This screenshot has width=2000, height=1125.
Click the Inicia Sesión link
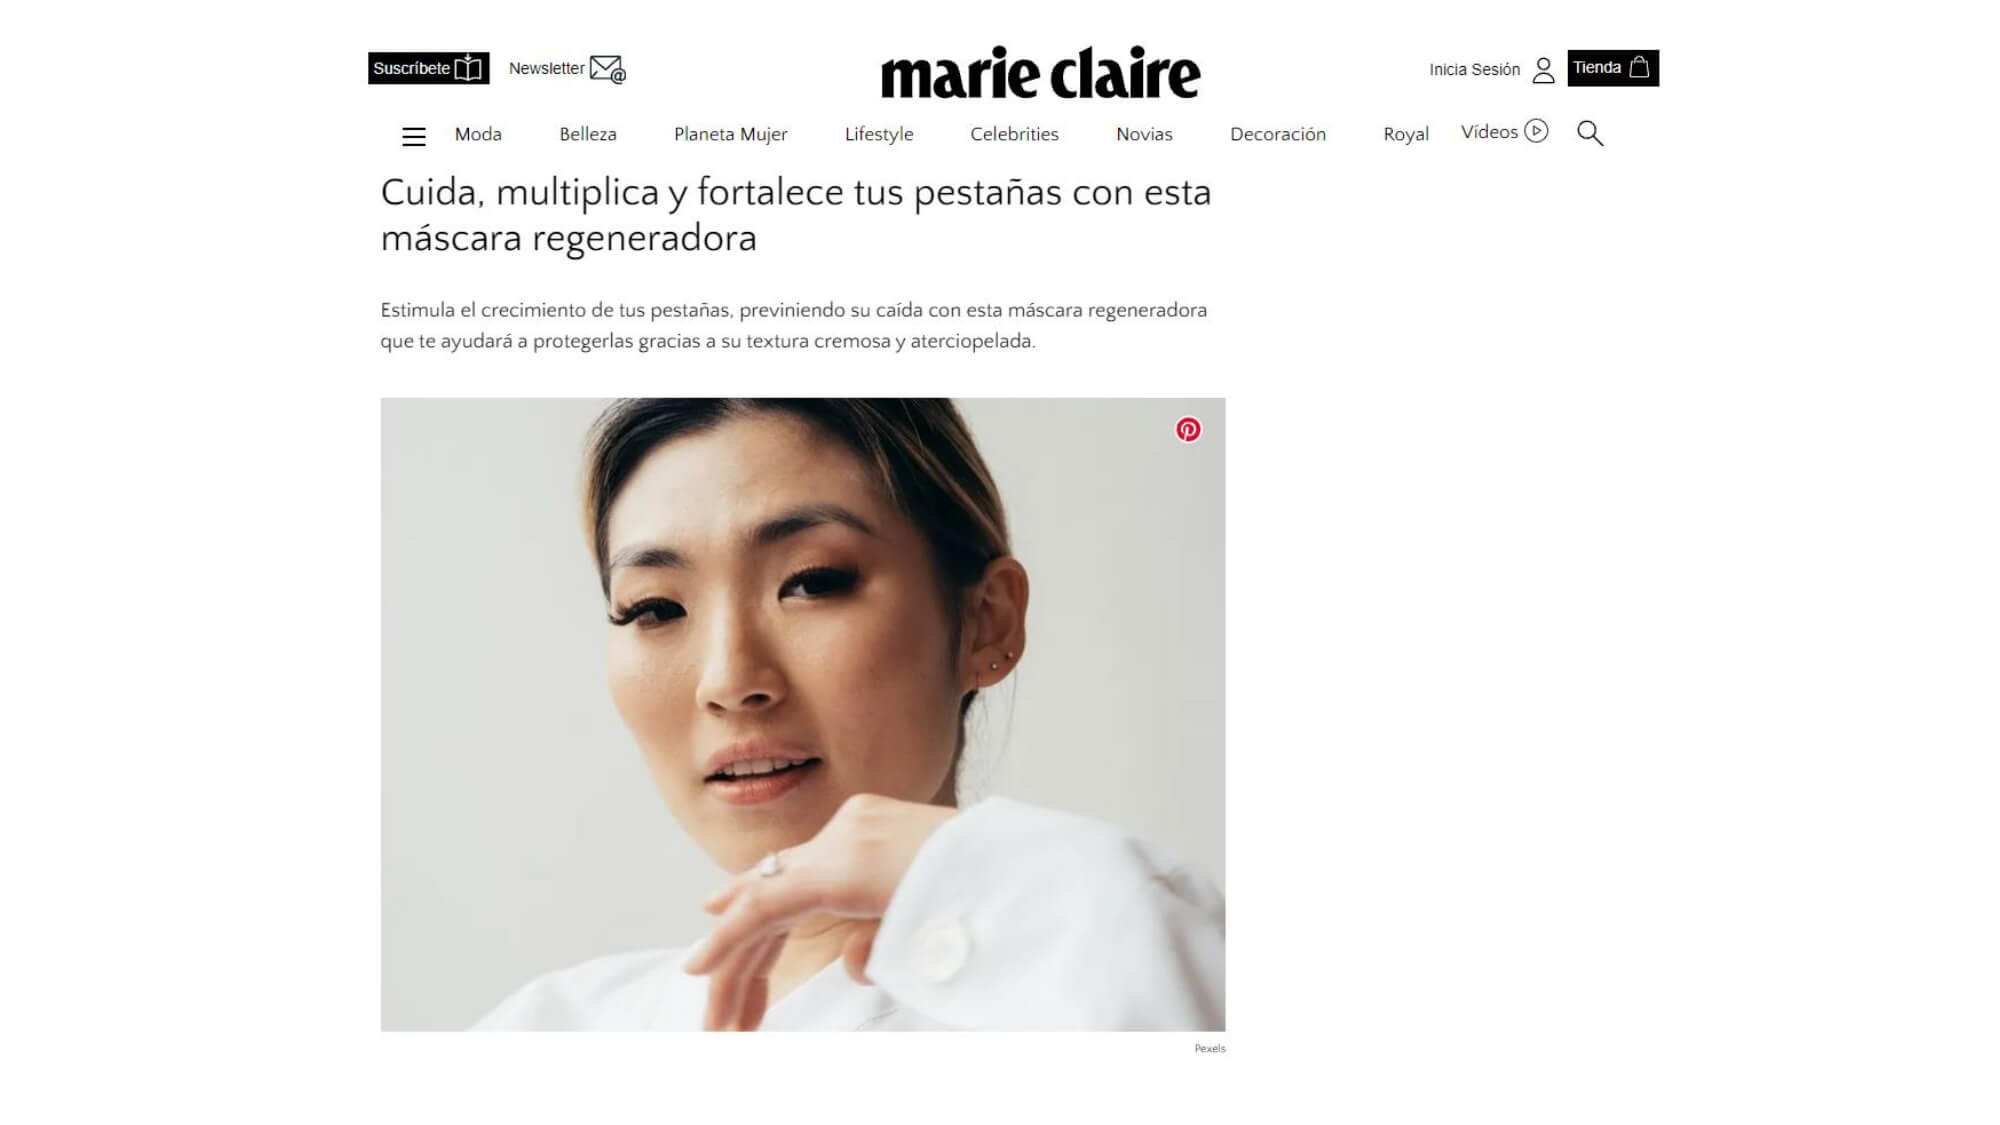pyautogui.click(x=1474, y=69)
